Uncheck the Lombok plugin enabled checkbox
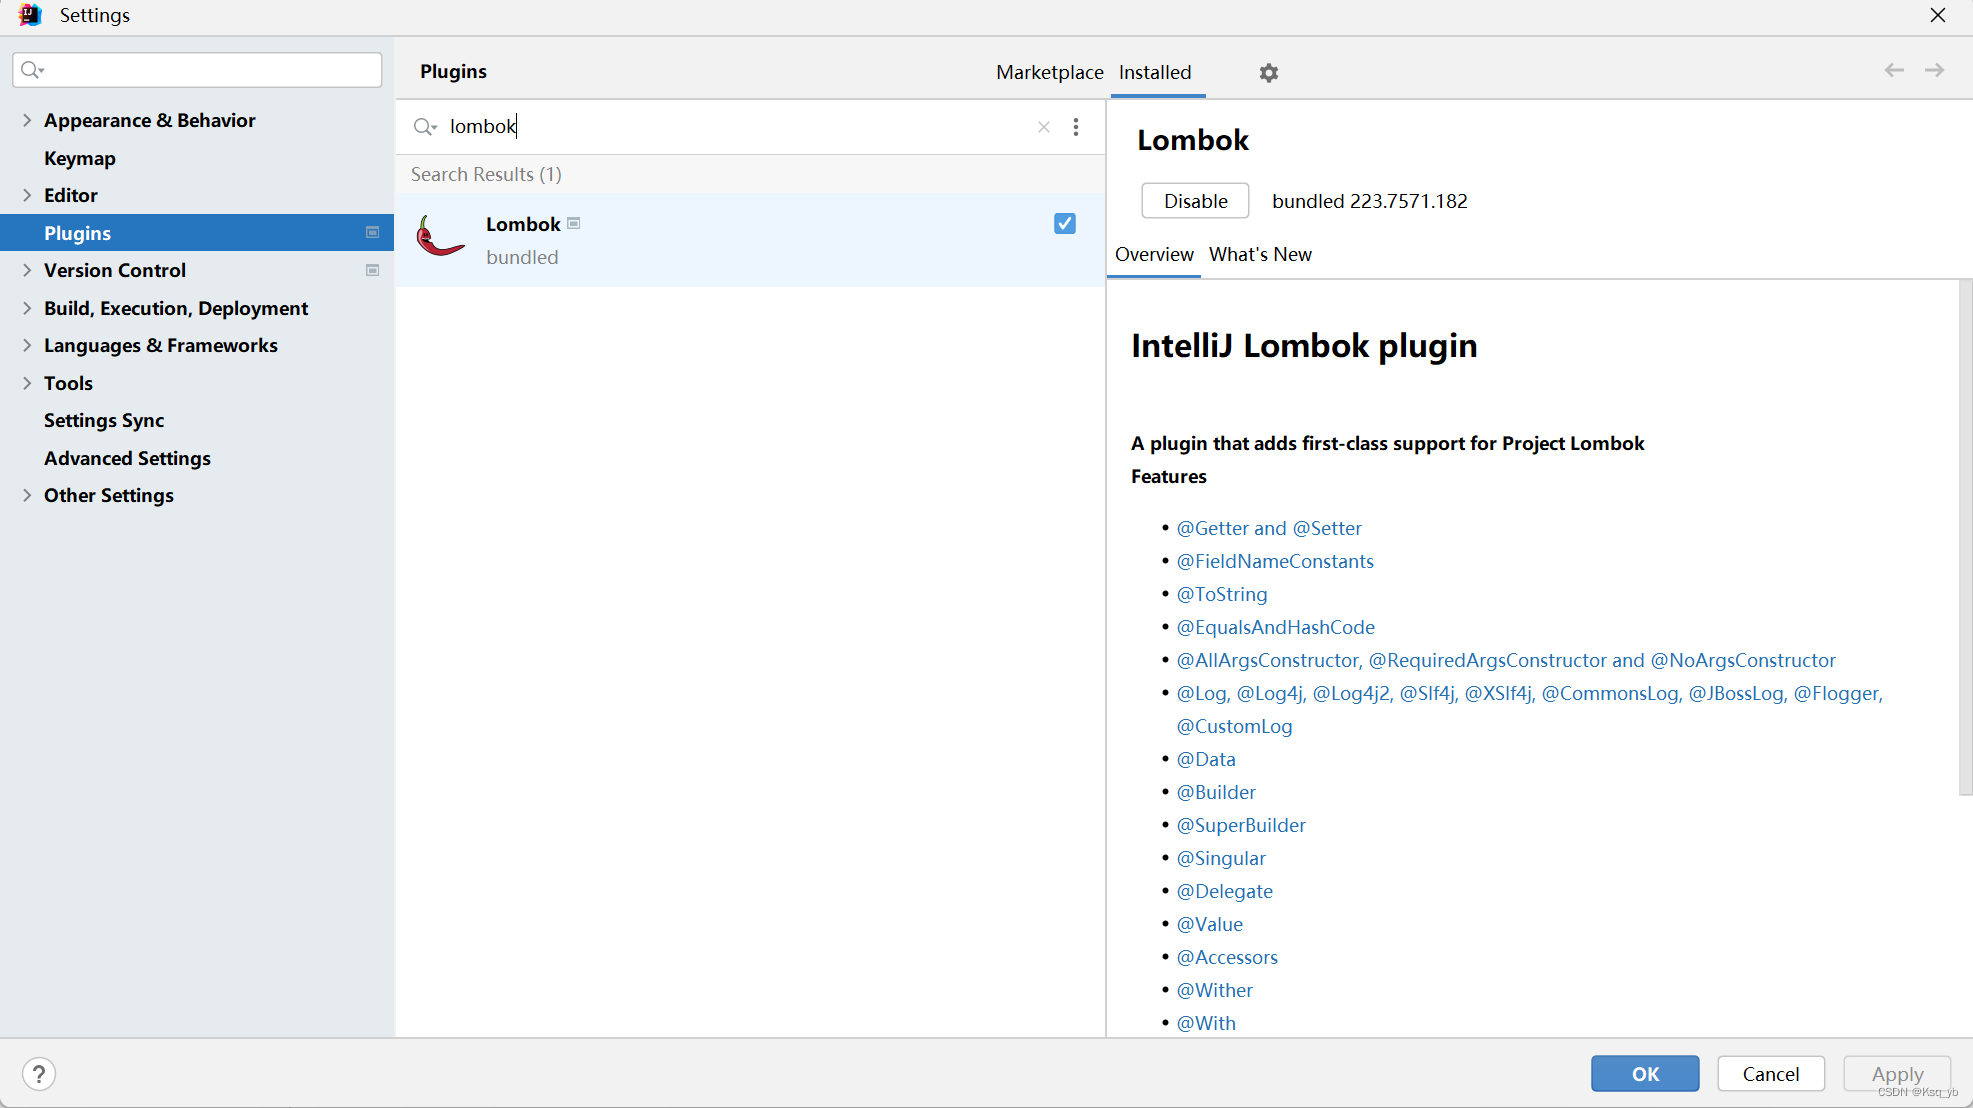The image size is (1973, 1108). 1064,224
